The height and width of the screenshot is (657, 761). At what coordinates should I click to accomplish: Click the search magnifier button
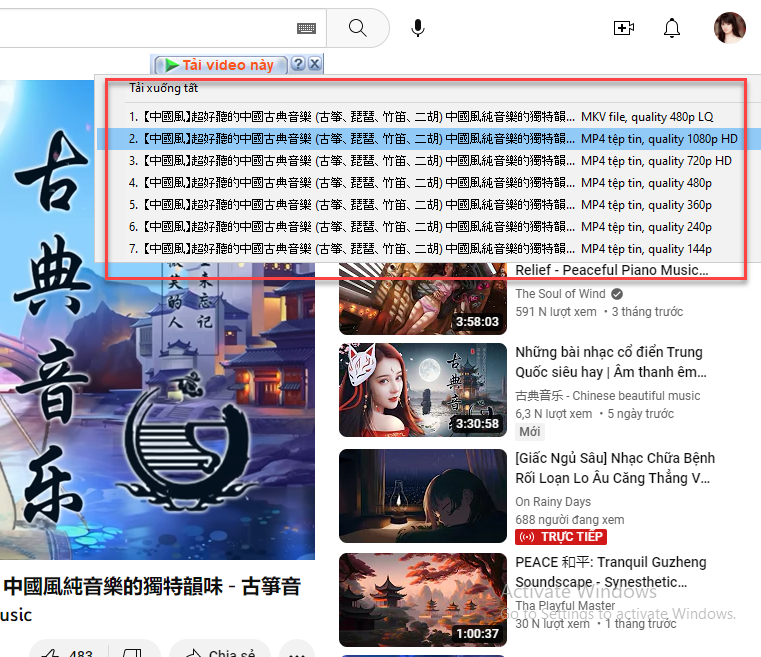click(357, 28)
